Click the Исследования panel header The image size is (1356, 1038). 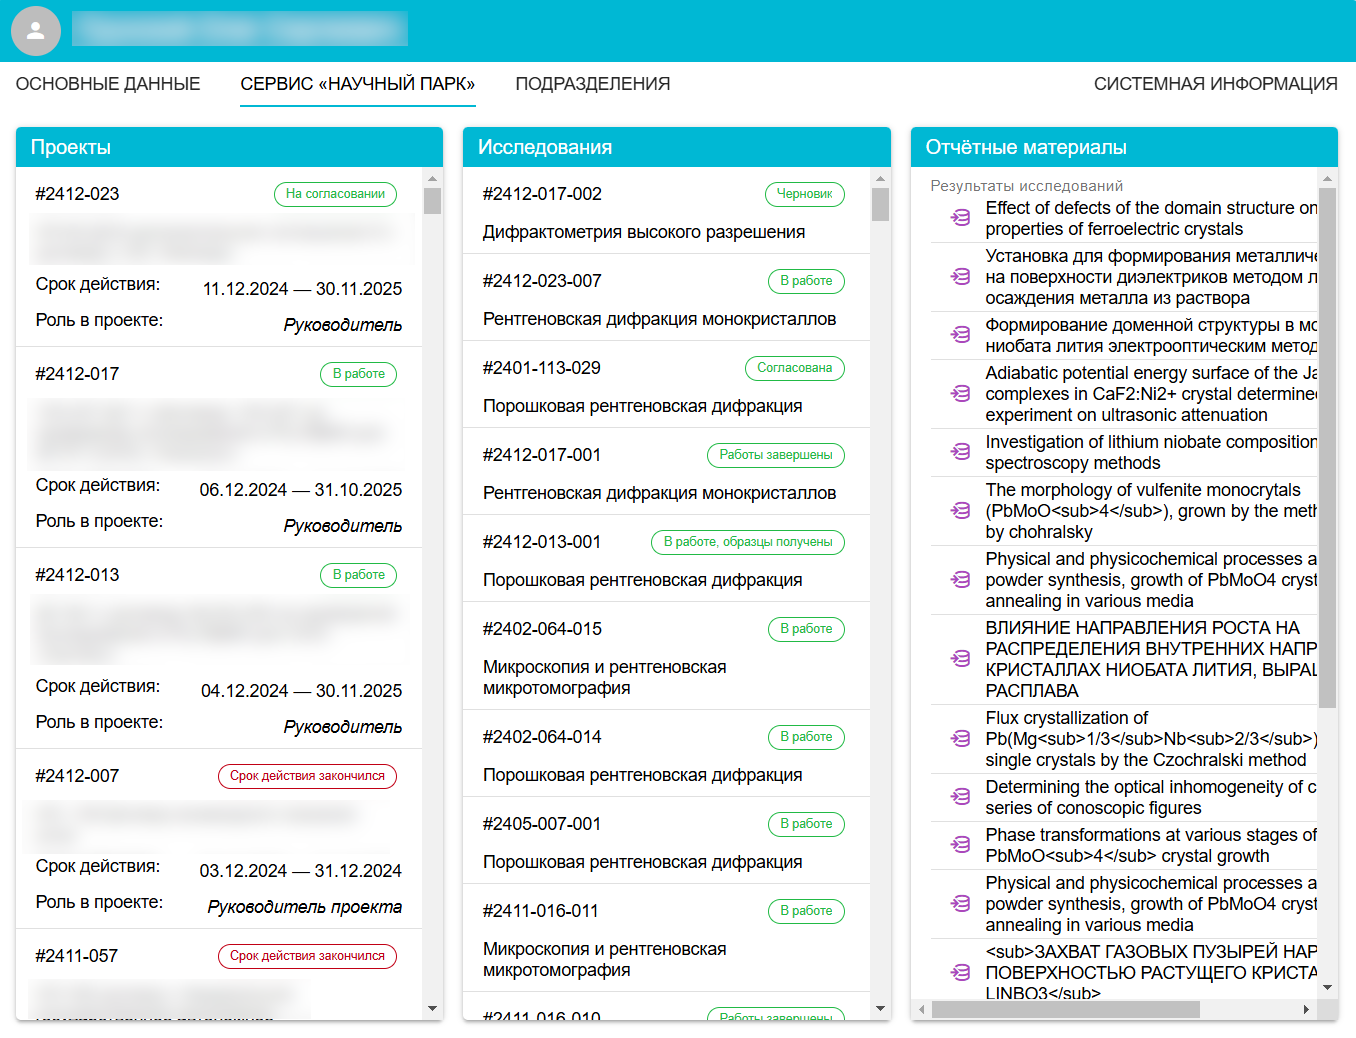676,147
